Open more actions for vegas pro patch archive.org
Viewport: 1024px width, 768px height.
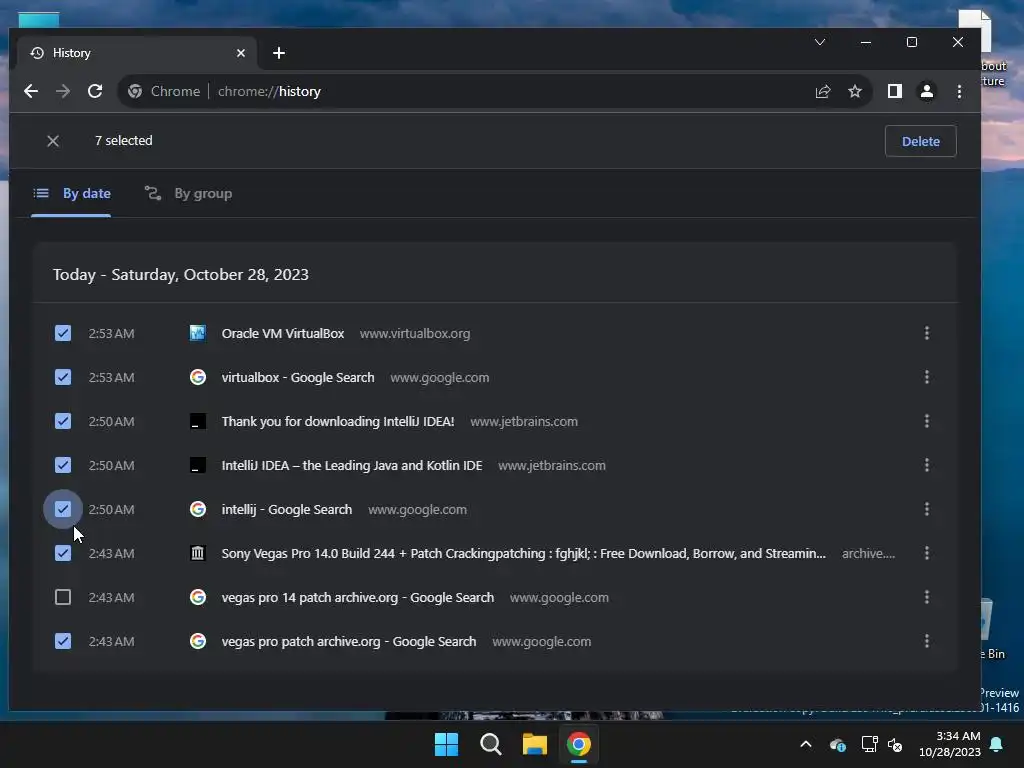927,641
